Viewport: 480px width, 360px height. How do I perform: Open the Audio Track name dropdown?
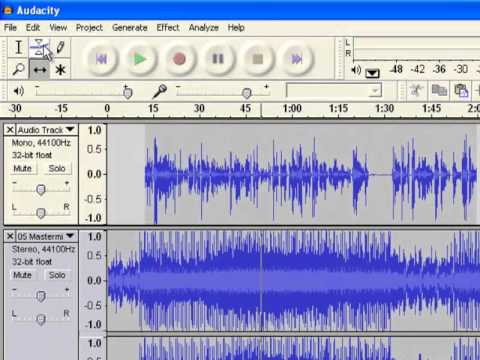(47, 130)
